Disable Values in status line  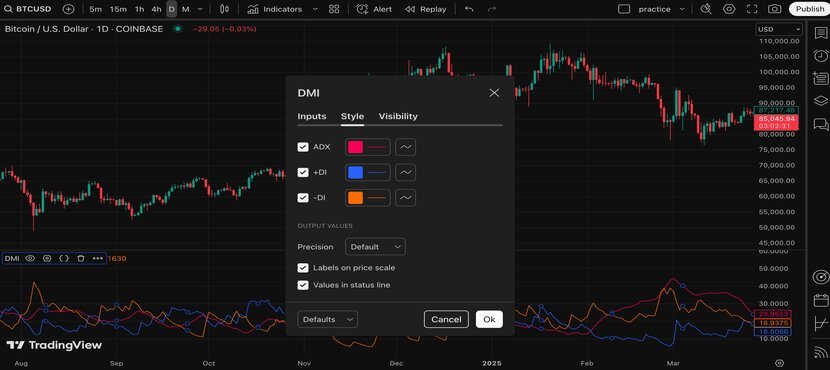coord(303,285)
